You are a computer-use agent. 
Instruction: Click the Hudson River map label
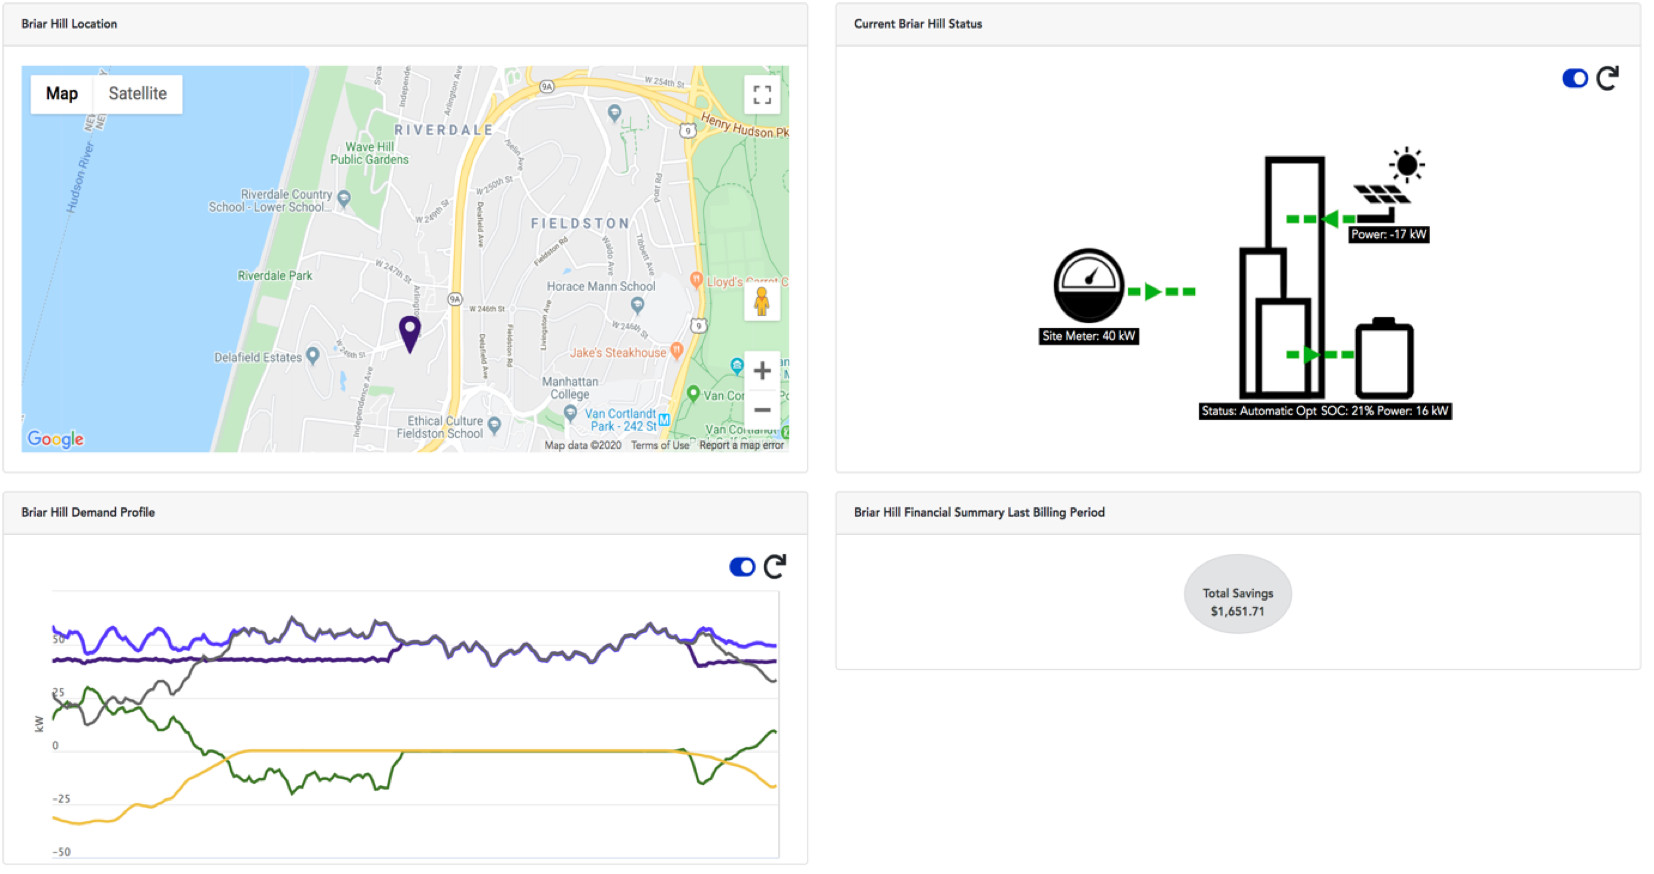80,177
